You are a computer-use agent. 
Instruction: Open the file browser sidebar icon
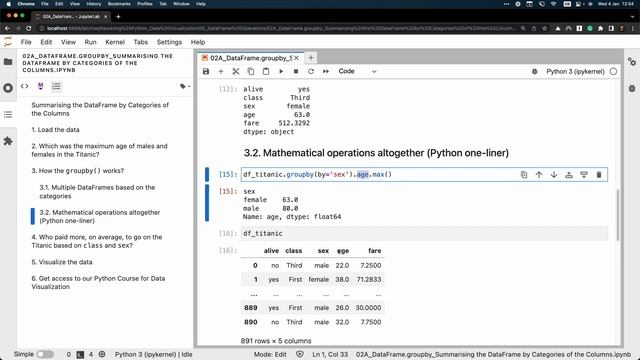pyautogui.click(x=8, y=62)
